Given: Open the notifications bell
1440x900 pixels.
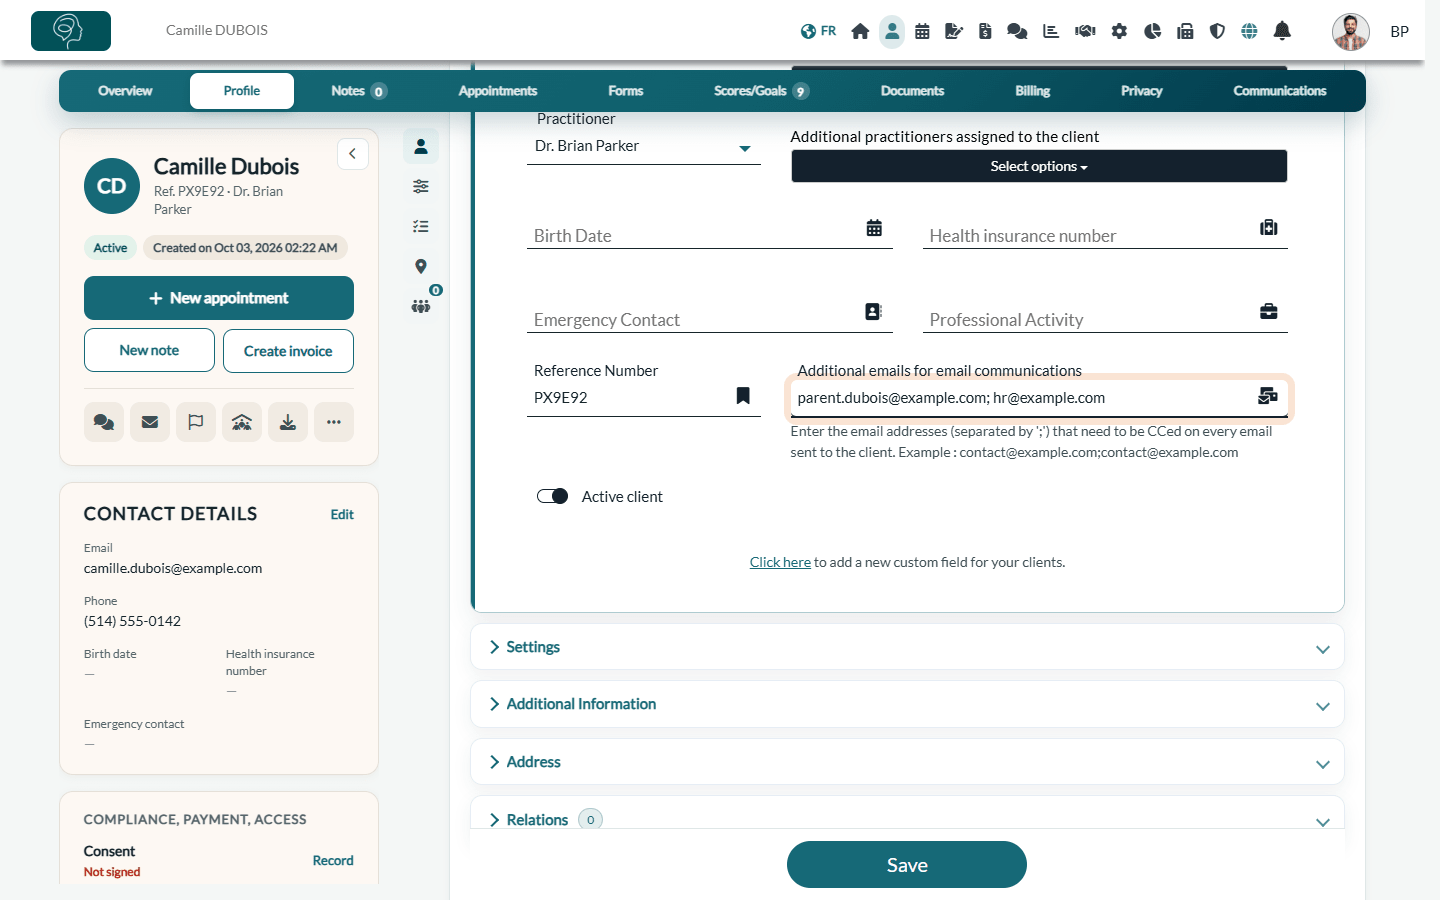Looking at the screenshot, I should 1282,31.
